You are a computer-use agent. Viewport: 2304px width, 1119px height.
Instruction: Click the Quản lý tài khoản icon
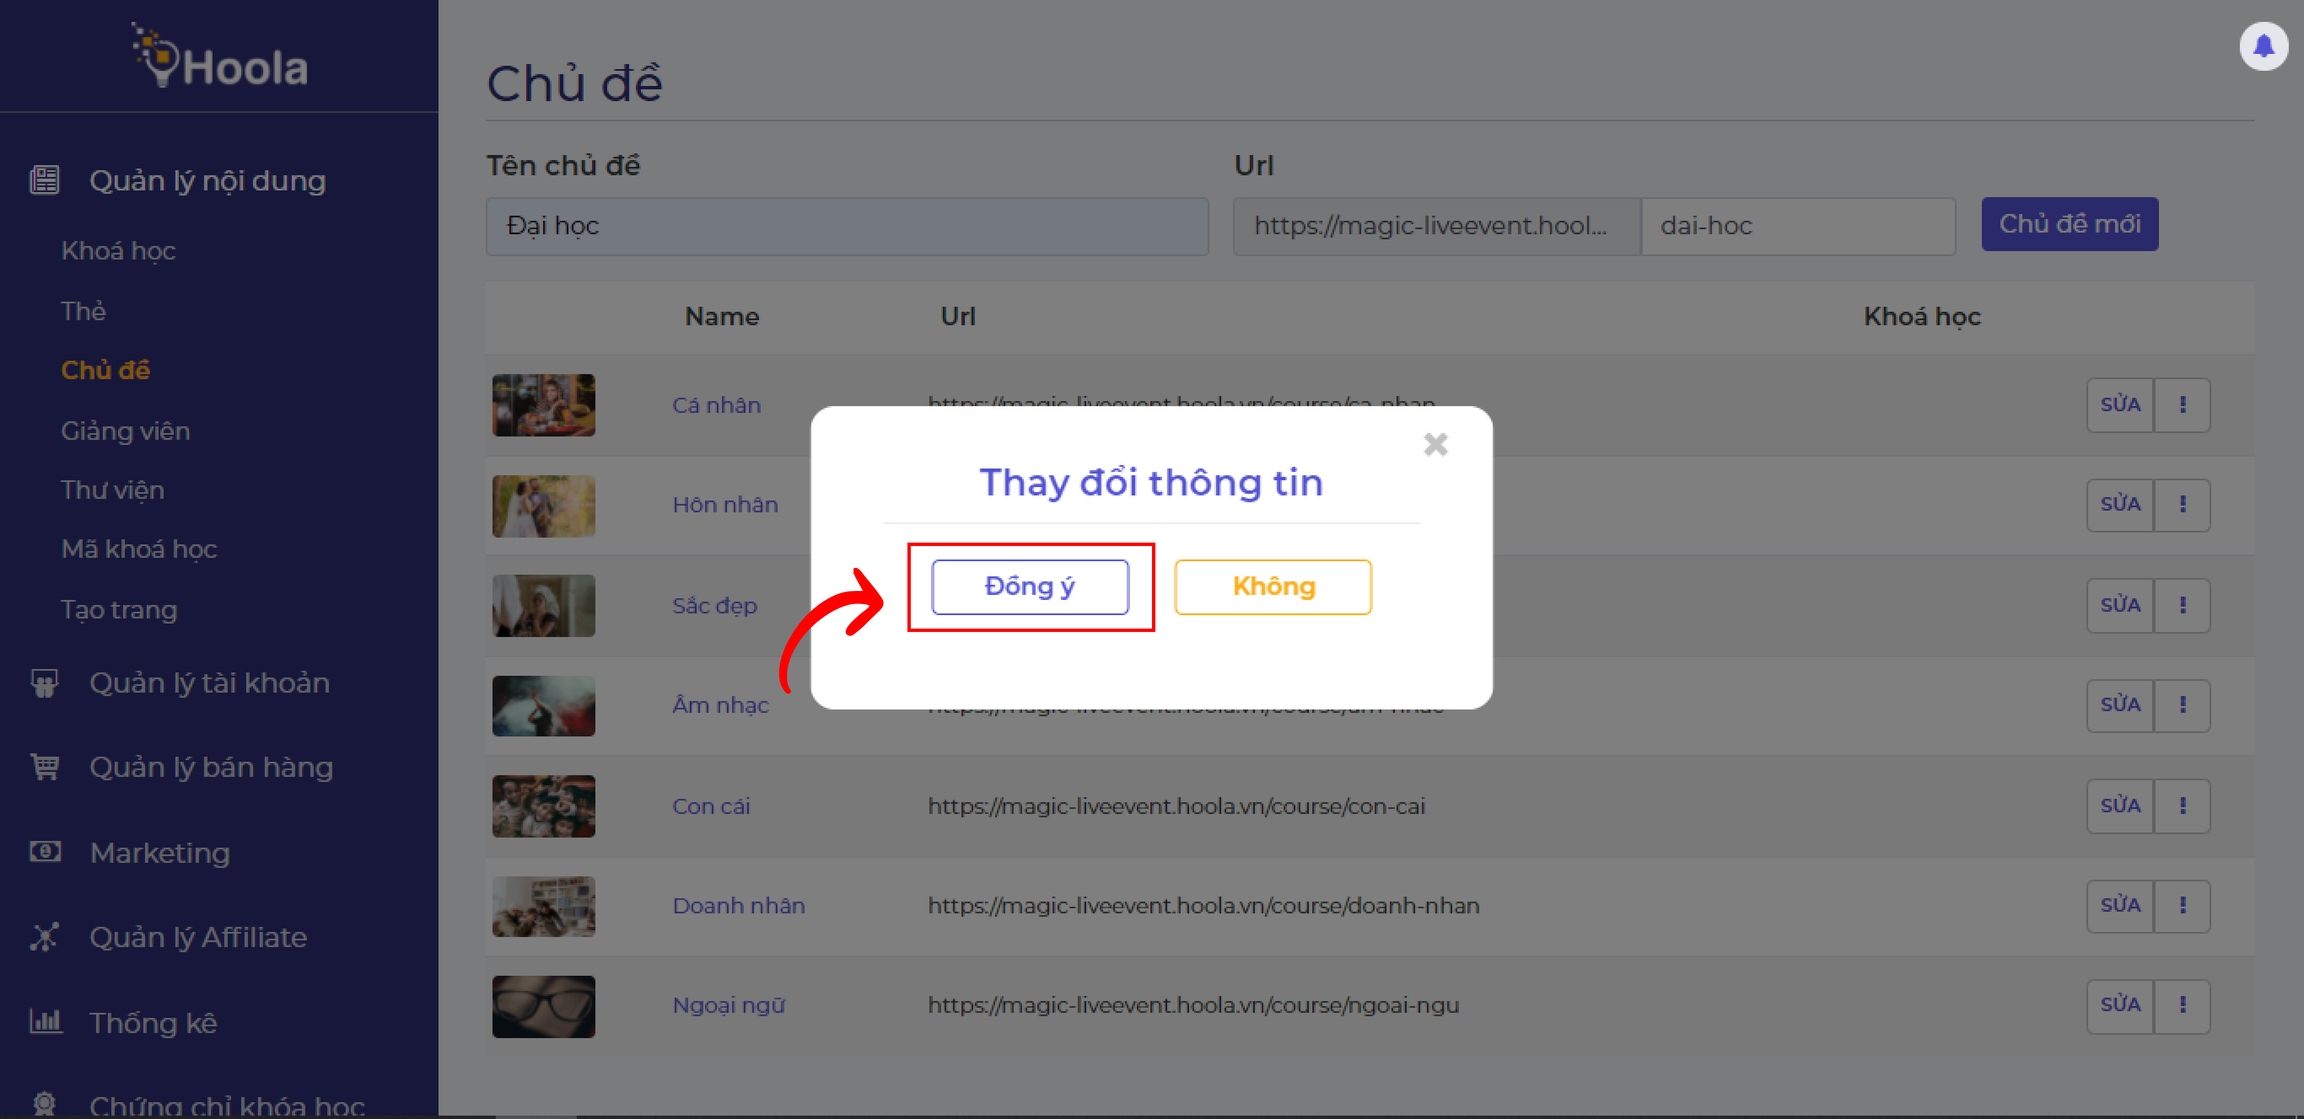point(45,683)
